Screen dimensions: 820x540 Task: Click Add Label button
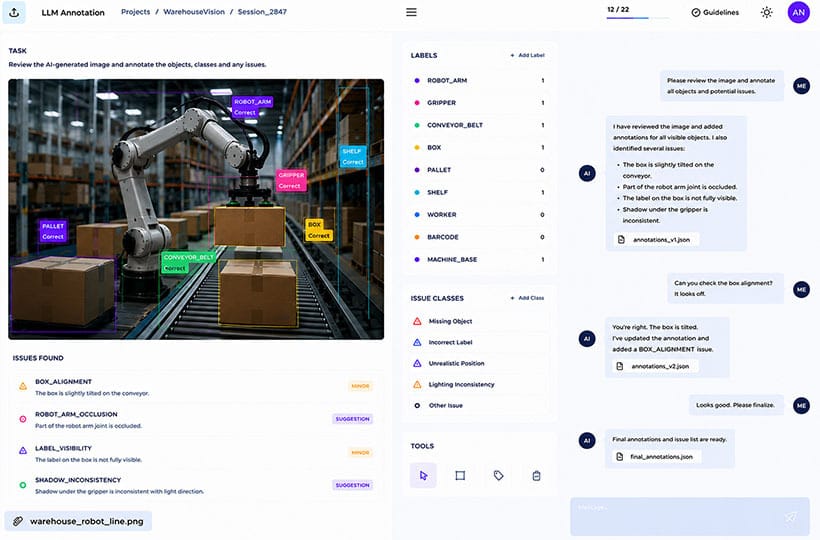tap(527, 55)
